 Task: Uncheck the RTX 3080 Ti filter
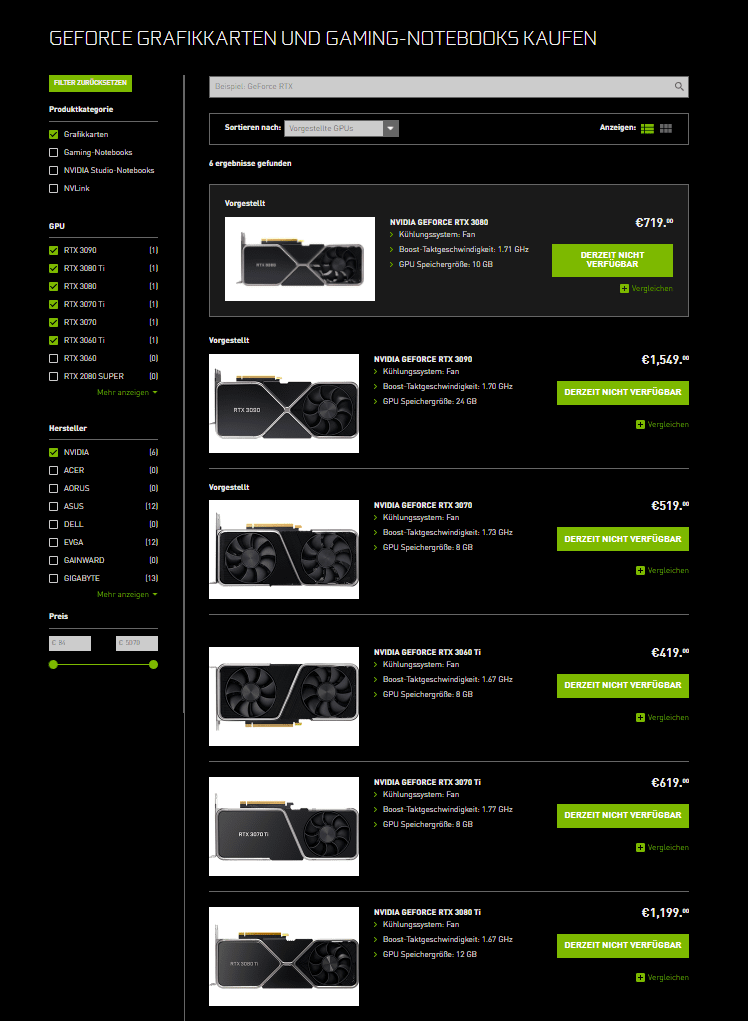(x=53, y=268)
